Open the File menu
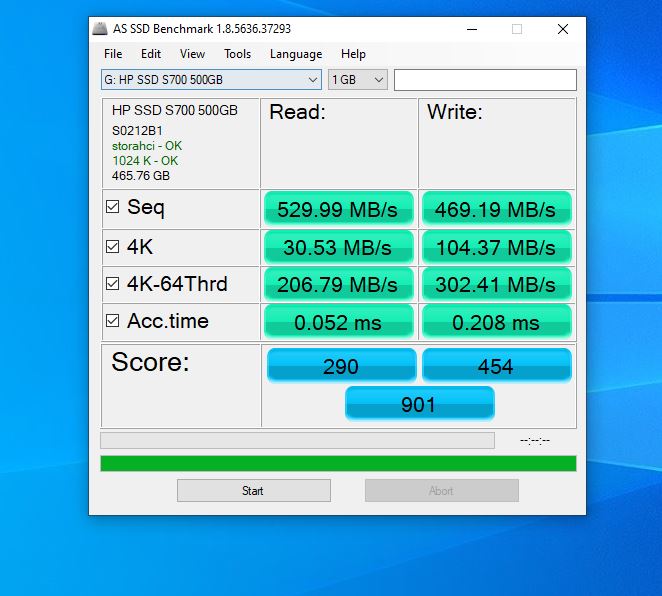 [113, 54]
